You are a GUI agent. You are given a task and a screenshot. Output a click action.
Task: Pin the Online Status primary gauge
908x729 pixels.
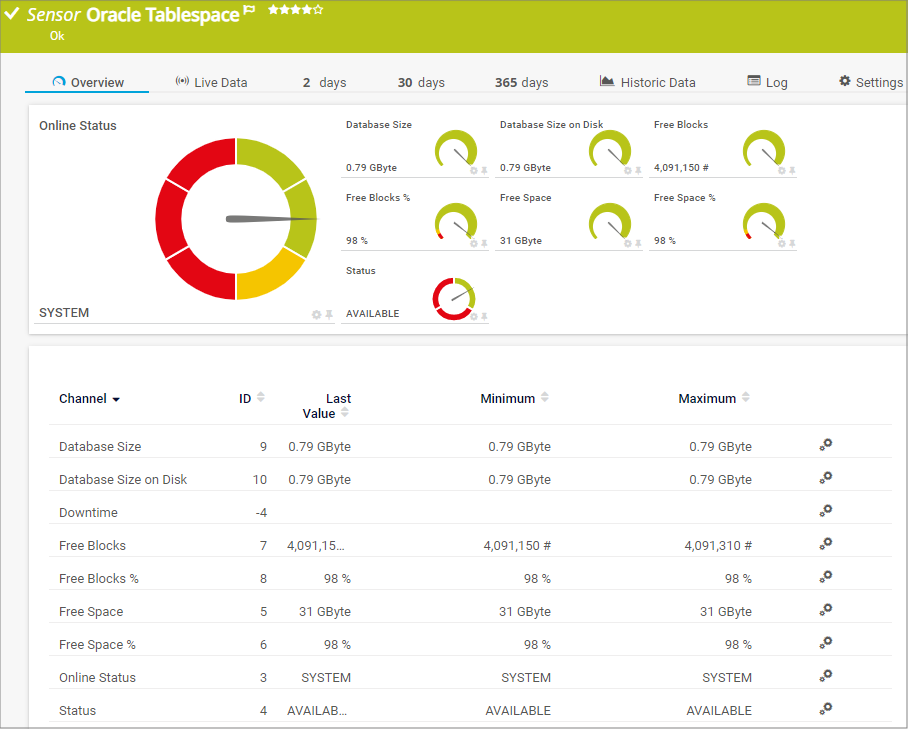pos(328,315)
